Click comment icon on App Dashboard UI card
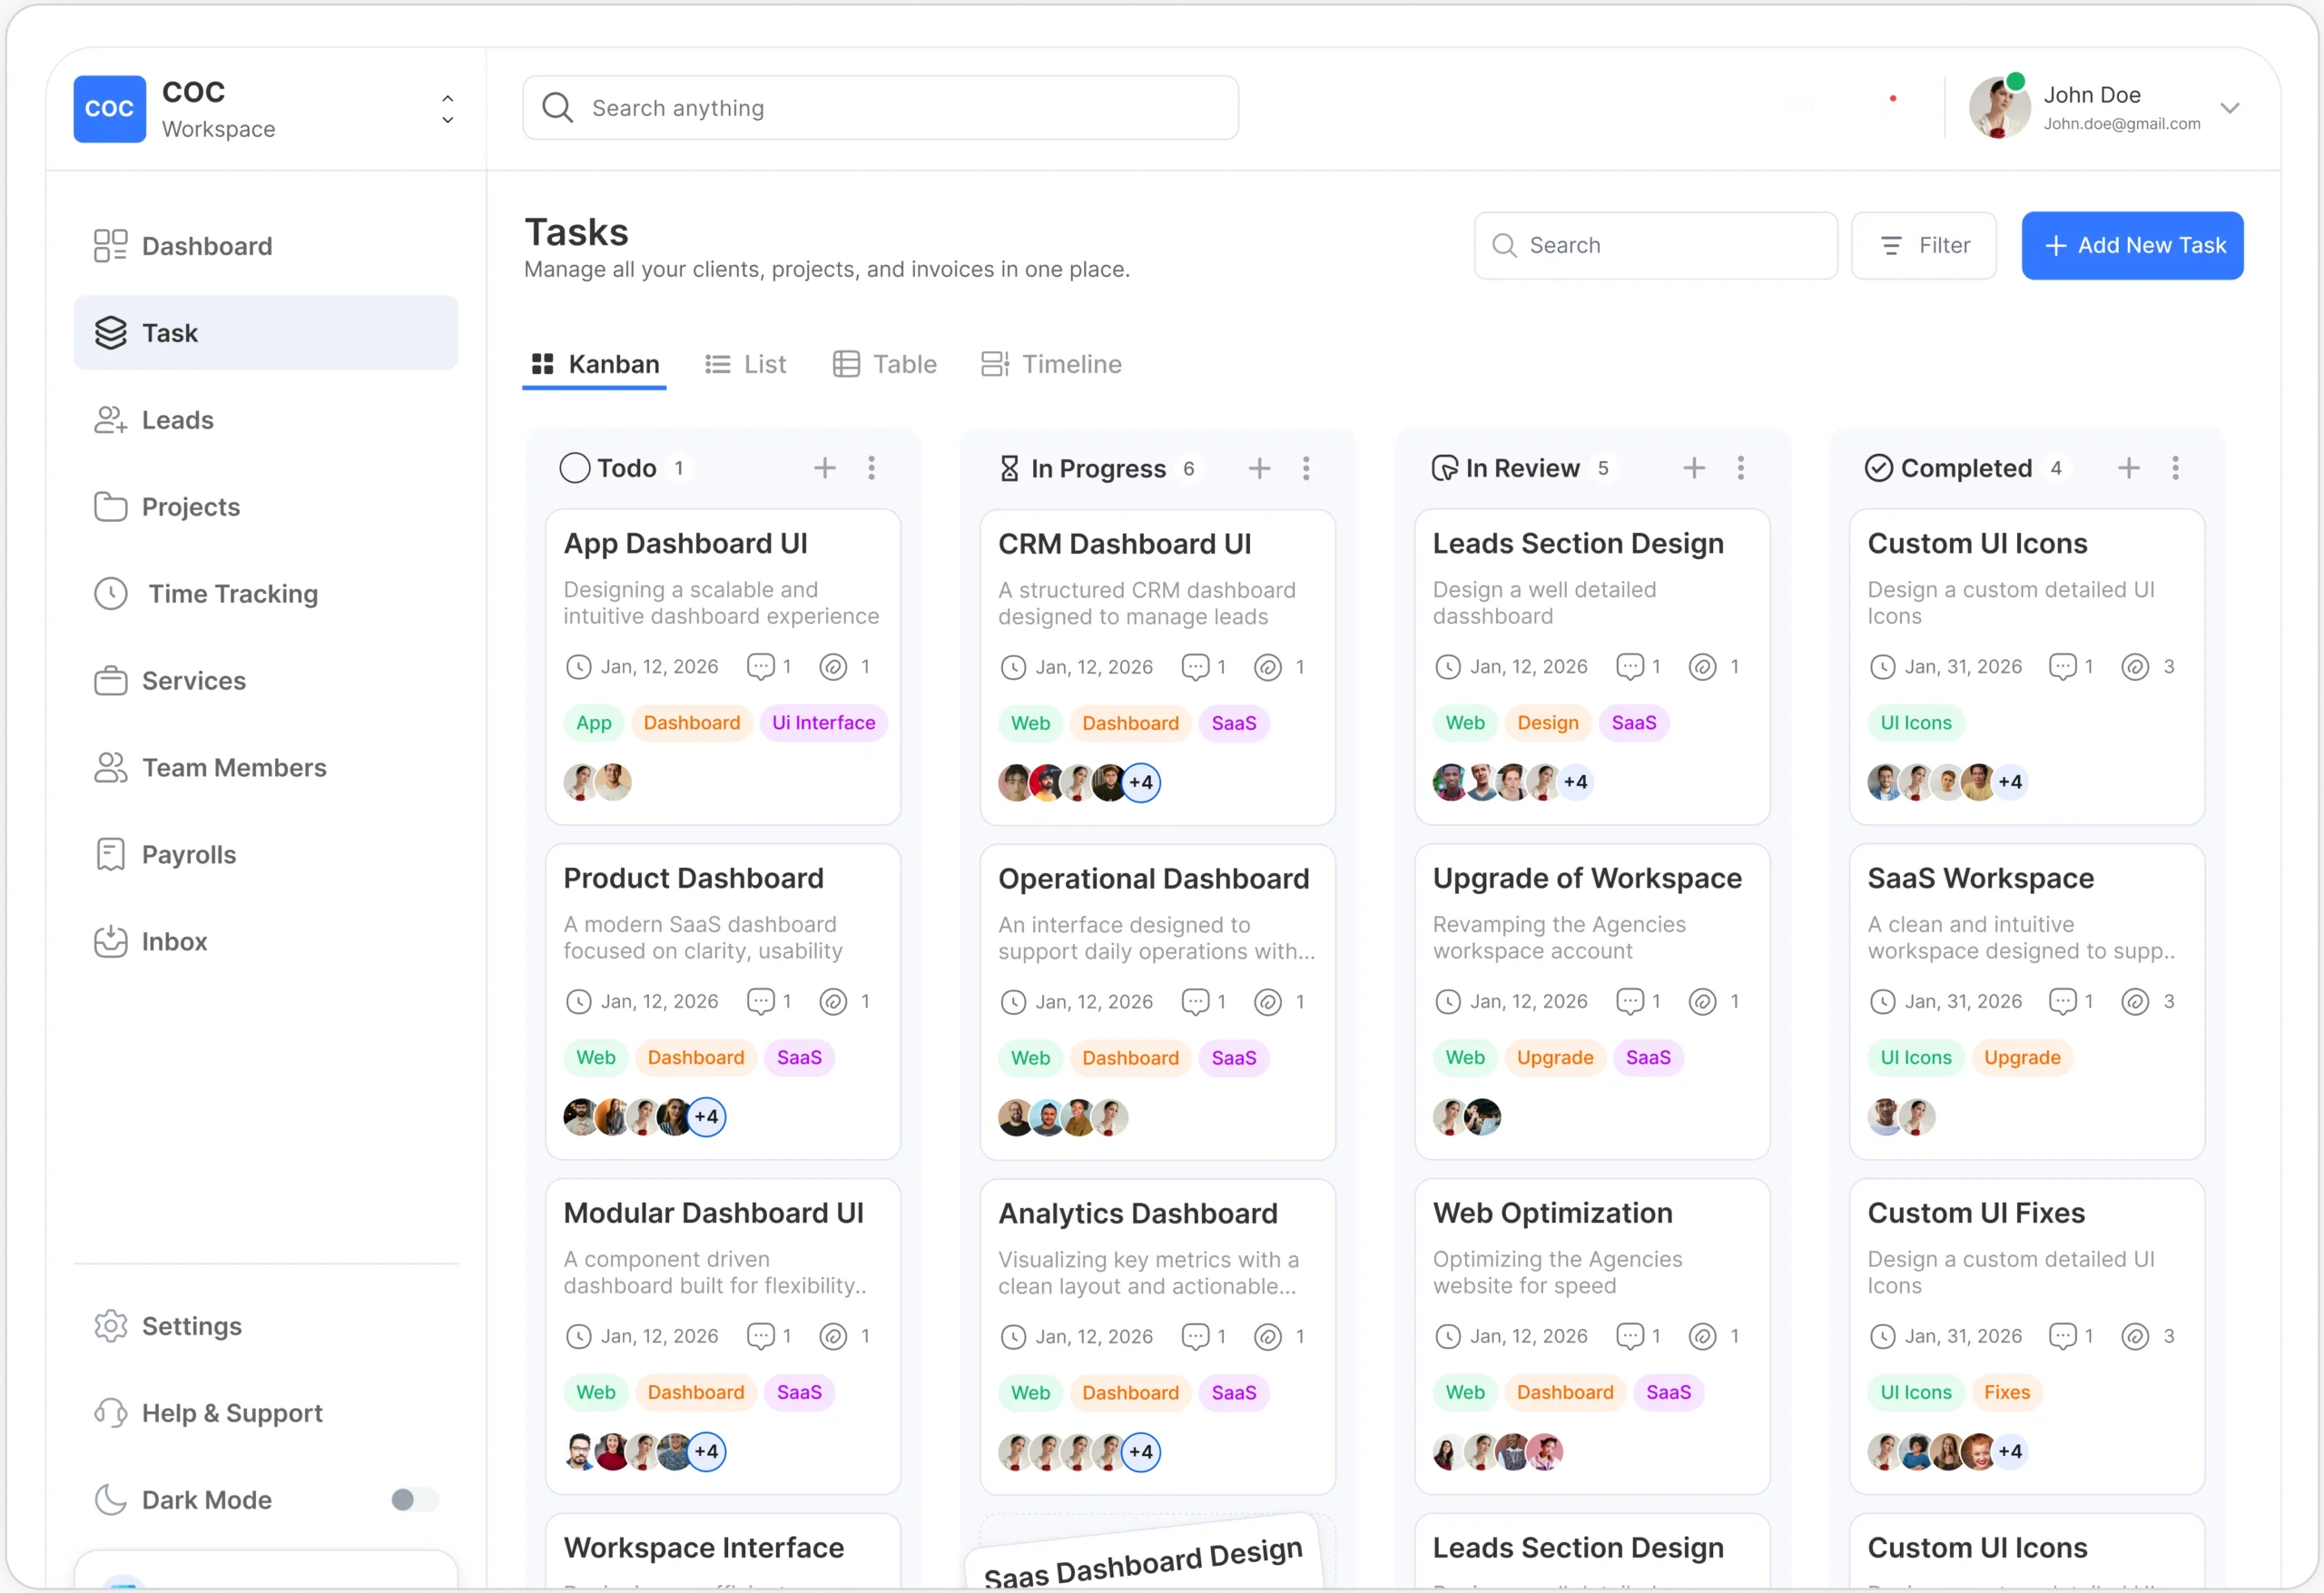2324x1593 pixels. point(760,667)
